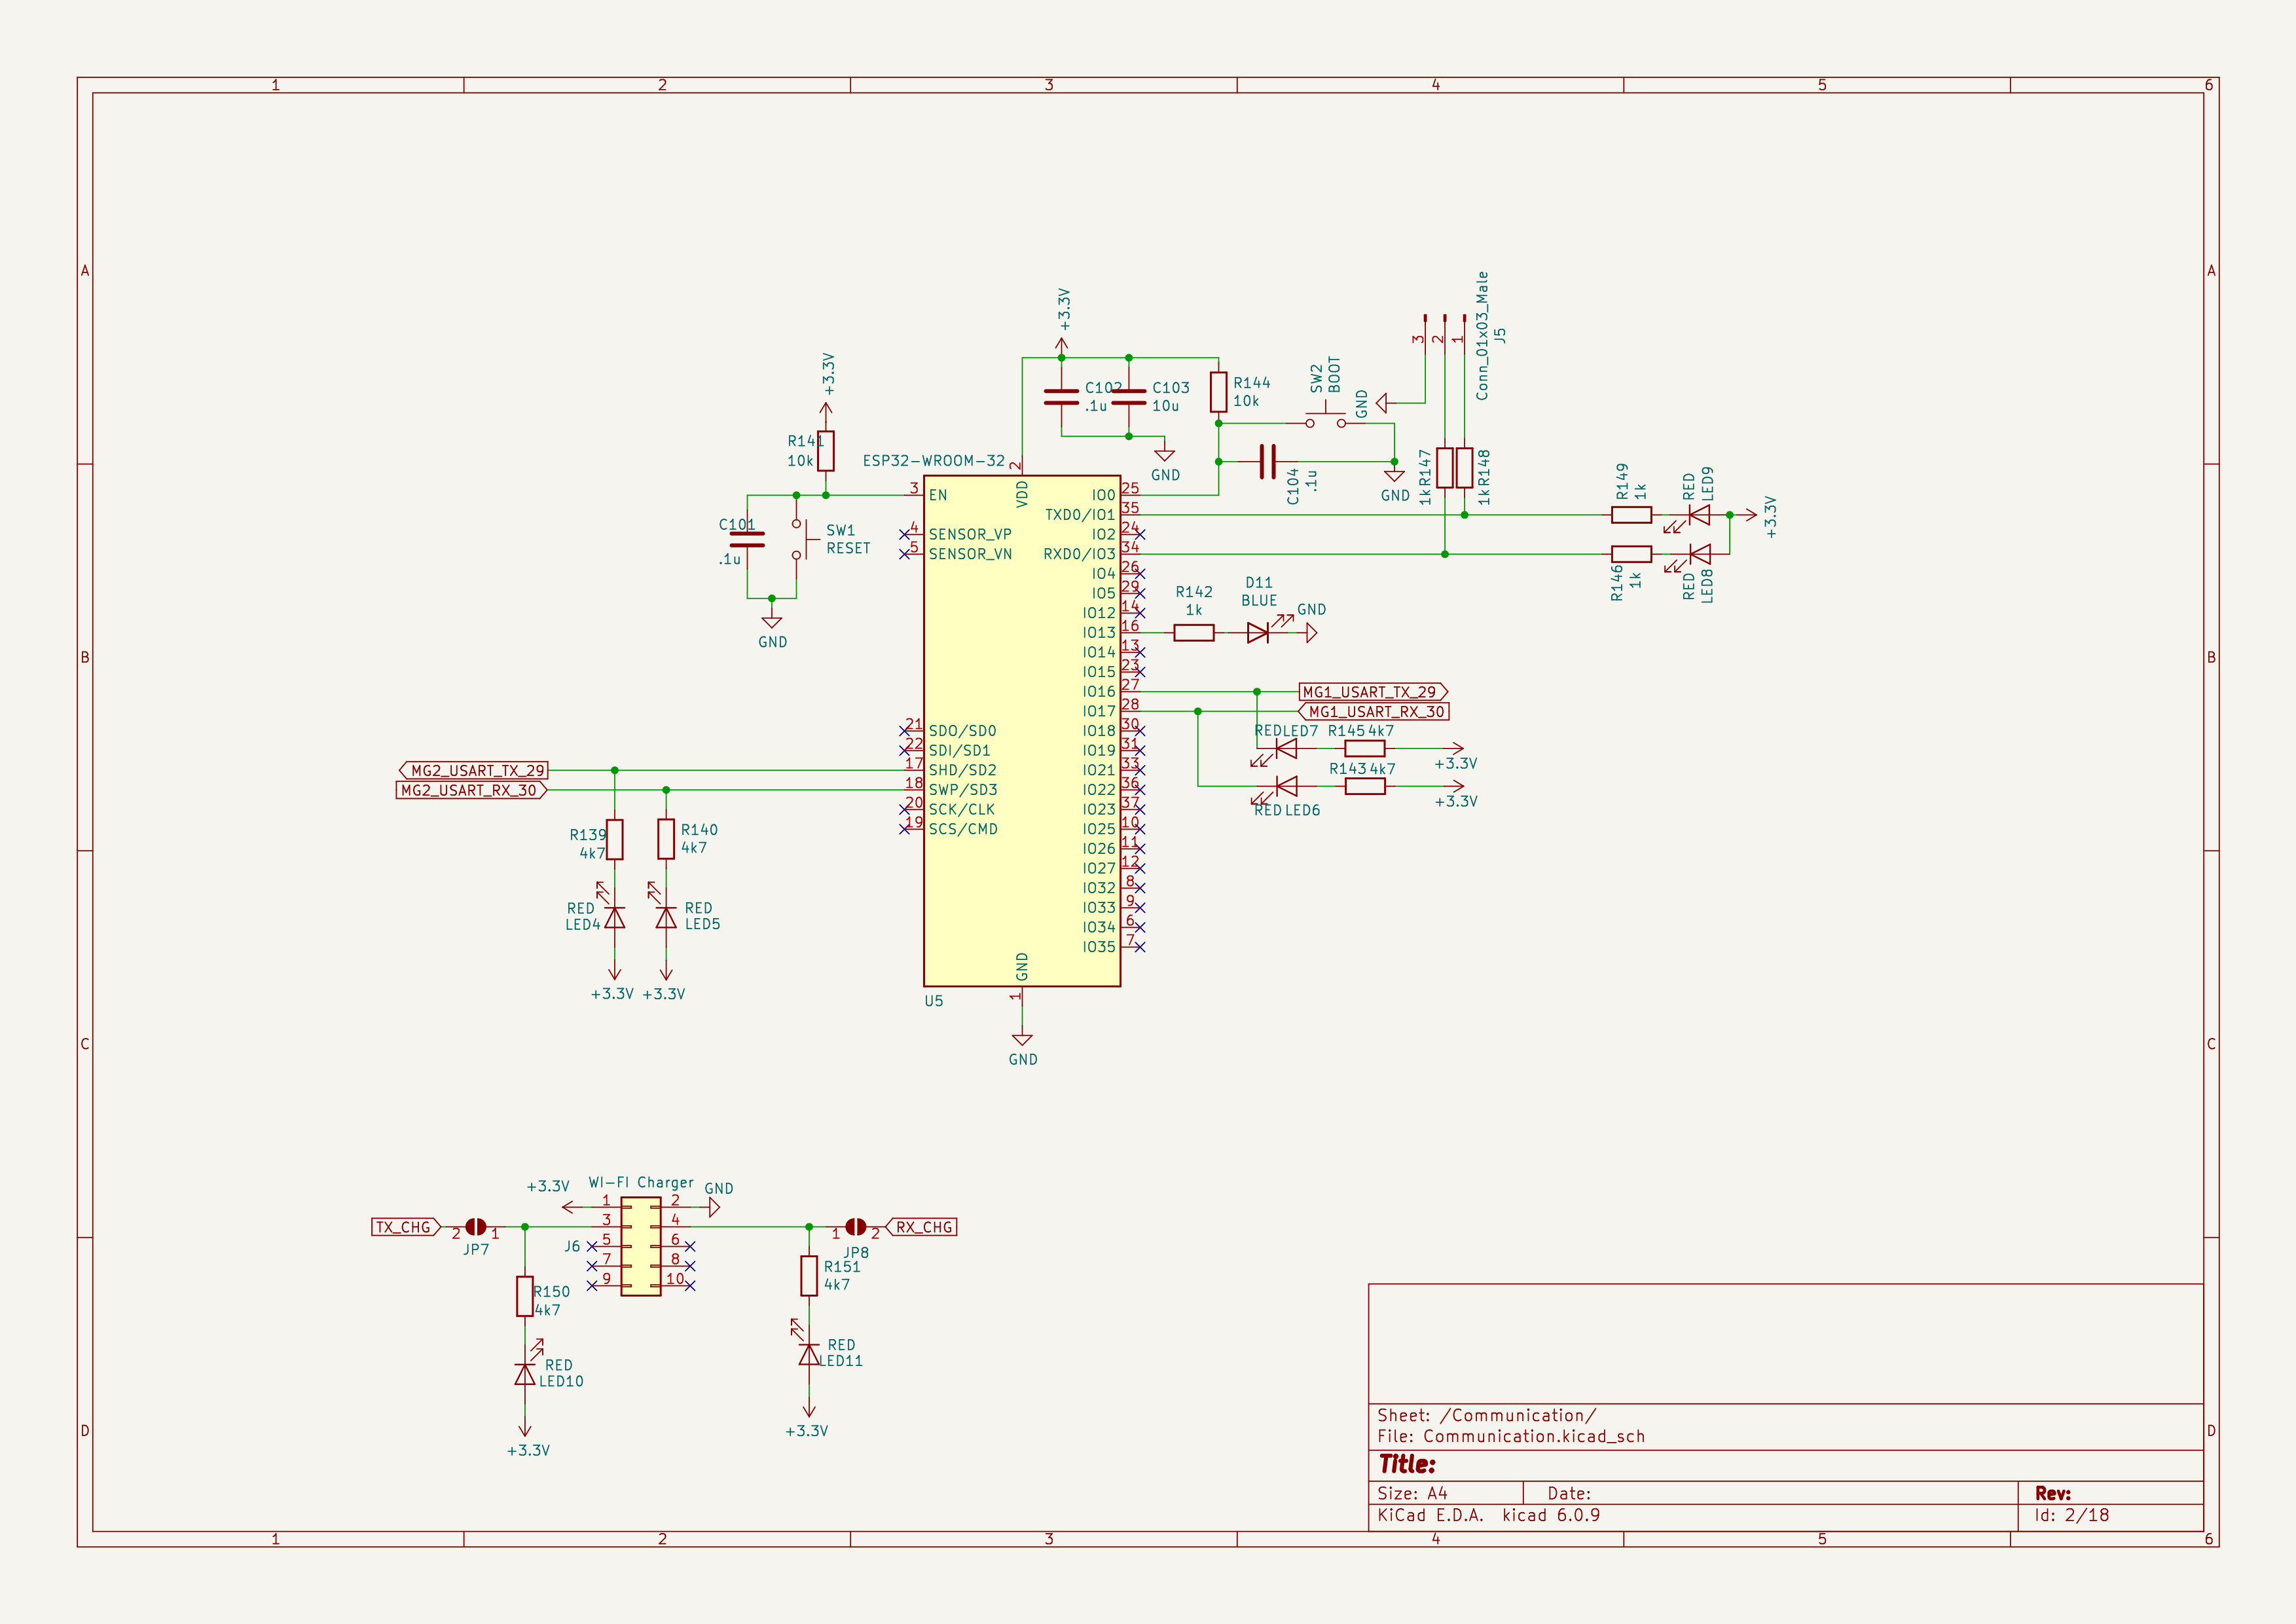The width and height of the screenshot is (2296, 1624).
Task: Click the C103 10u capacitor symbol
Action: point(1129,397)
